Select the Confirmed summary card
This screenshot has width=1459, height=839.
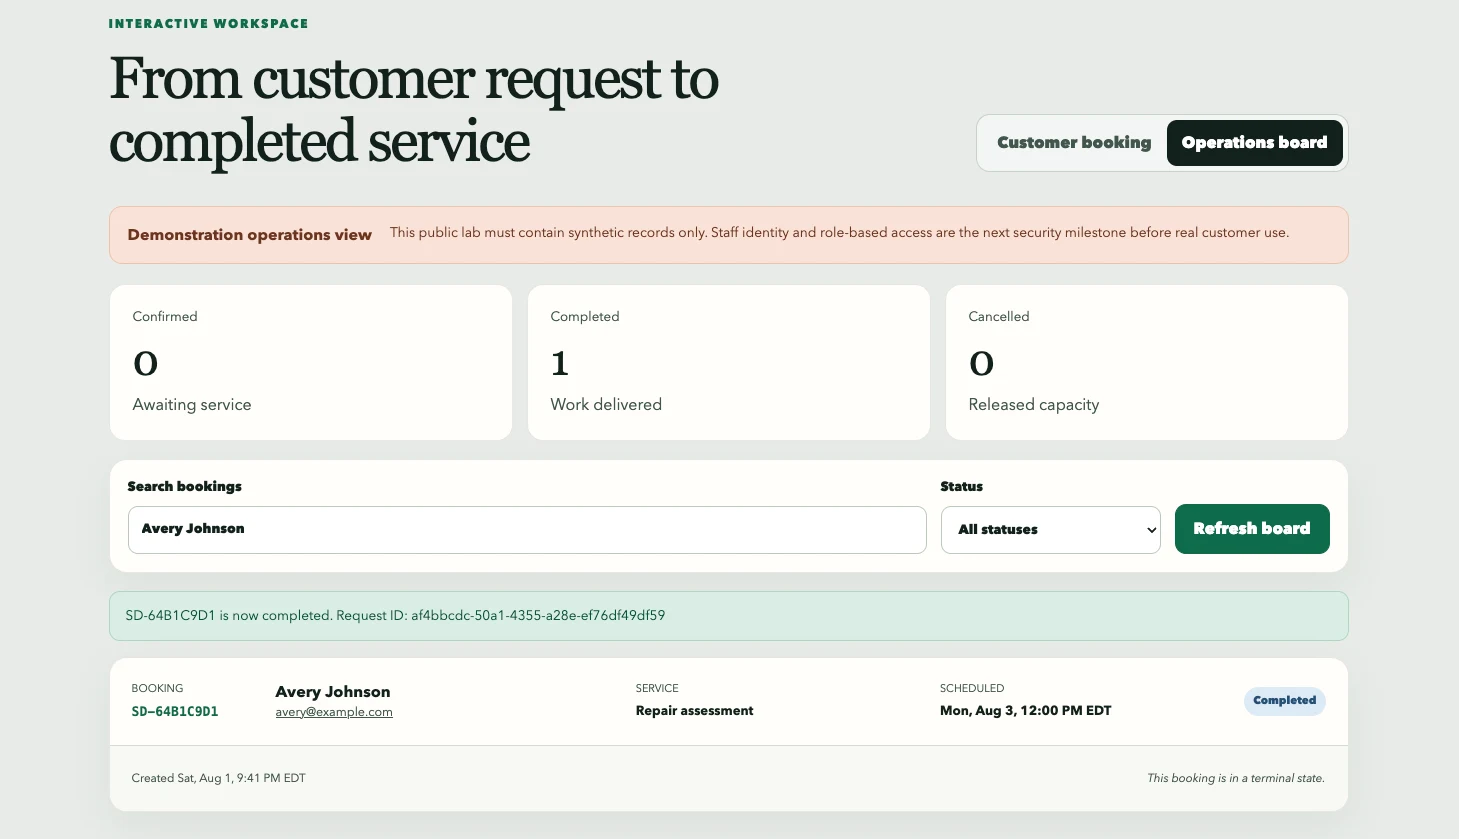311,362
